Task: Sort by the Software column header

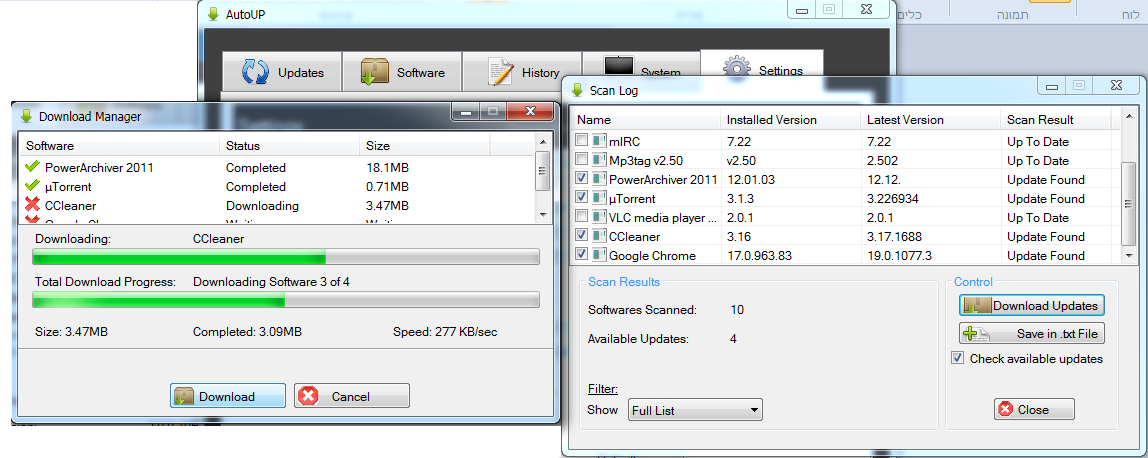Action: (x=121, y=146)
